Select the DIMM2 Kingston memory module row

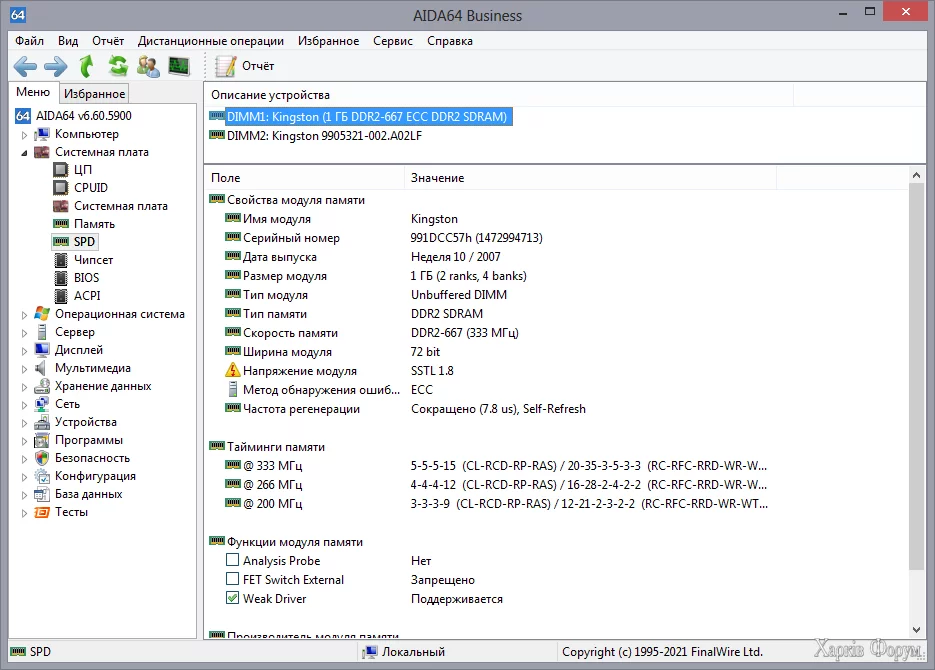(x=324, y=135)
